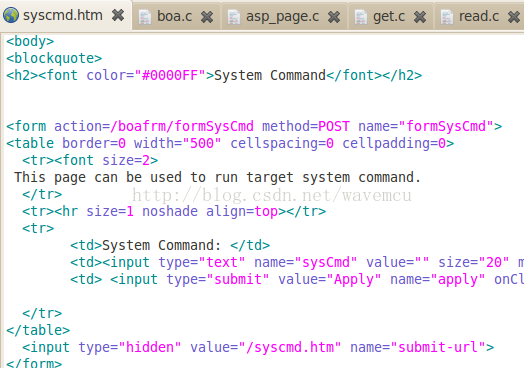Click the type="submit" attribute

[218, 280]
